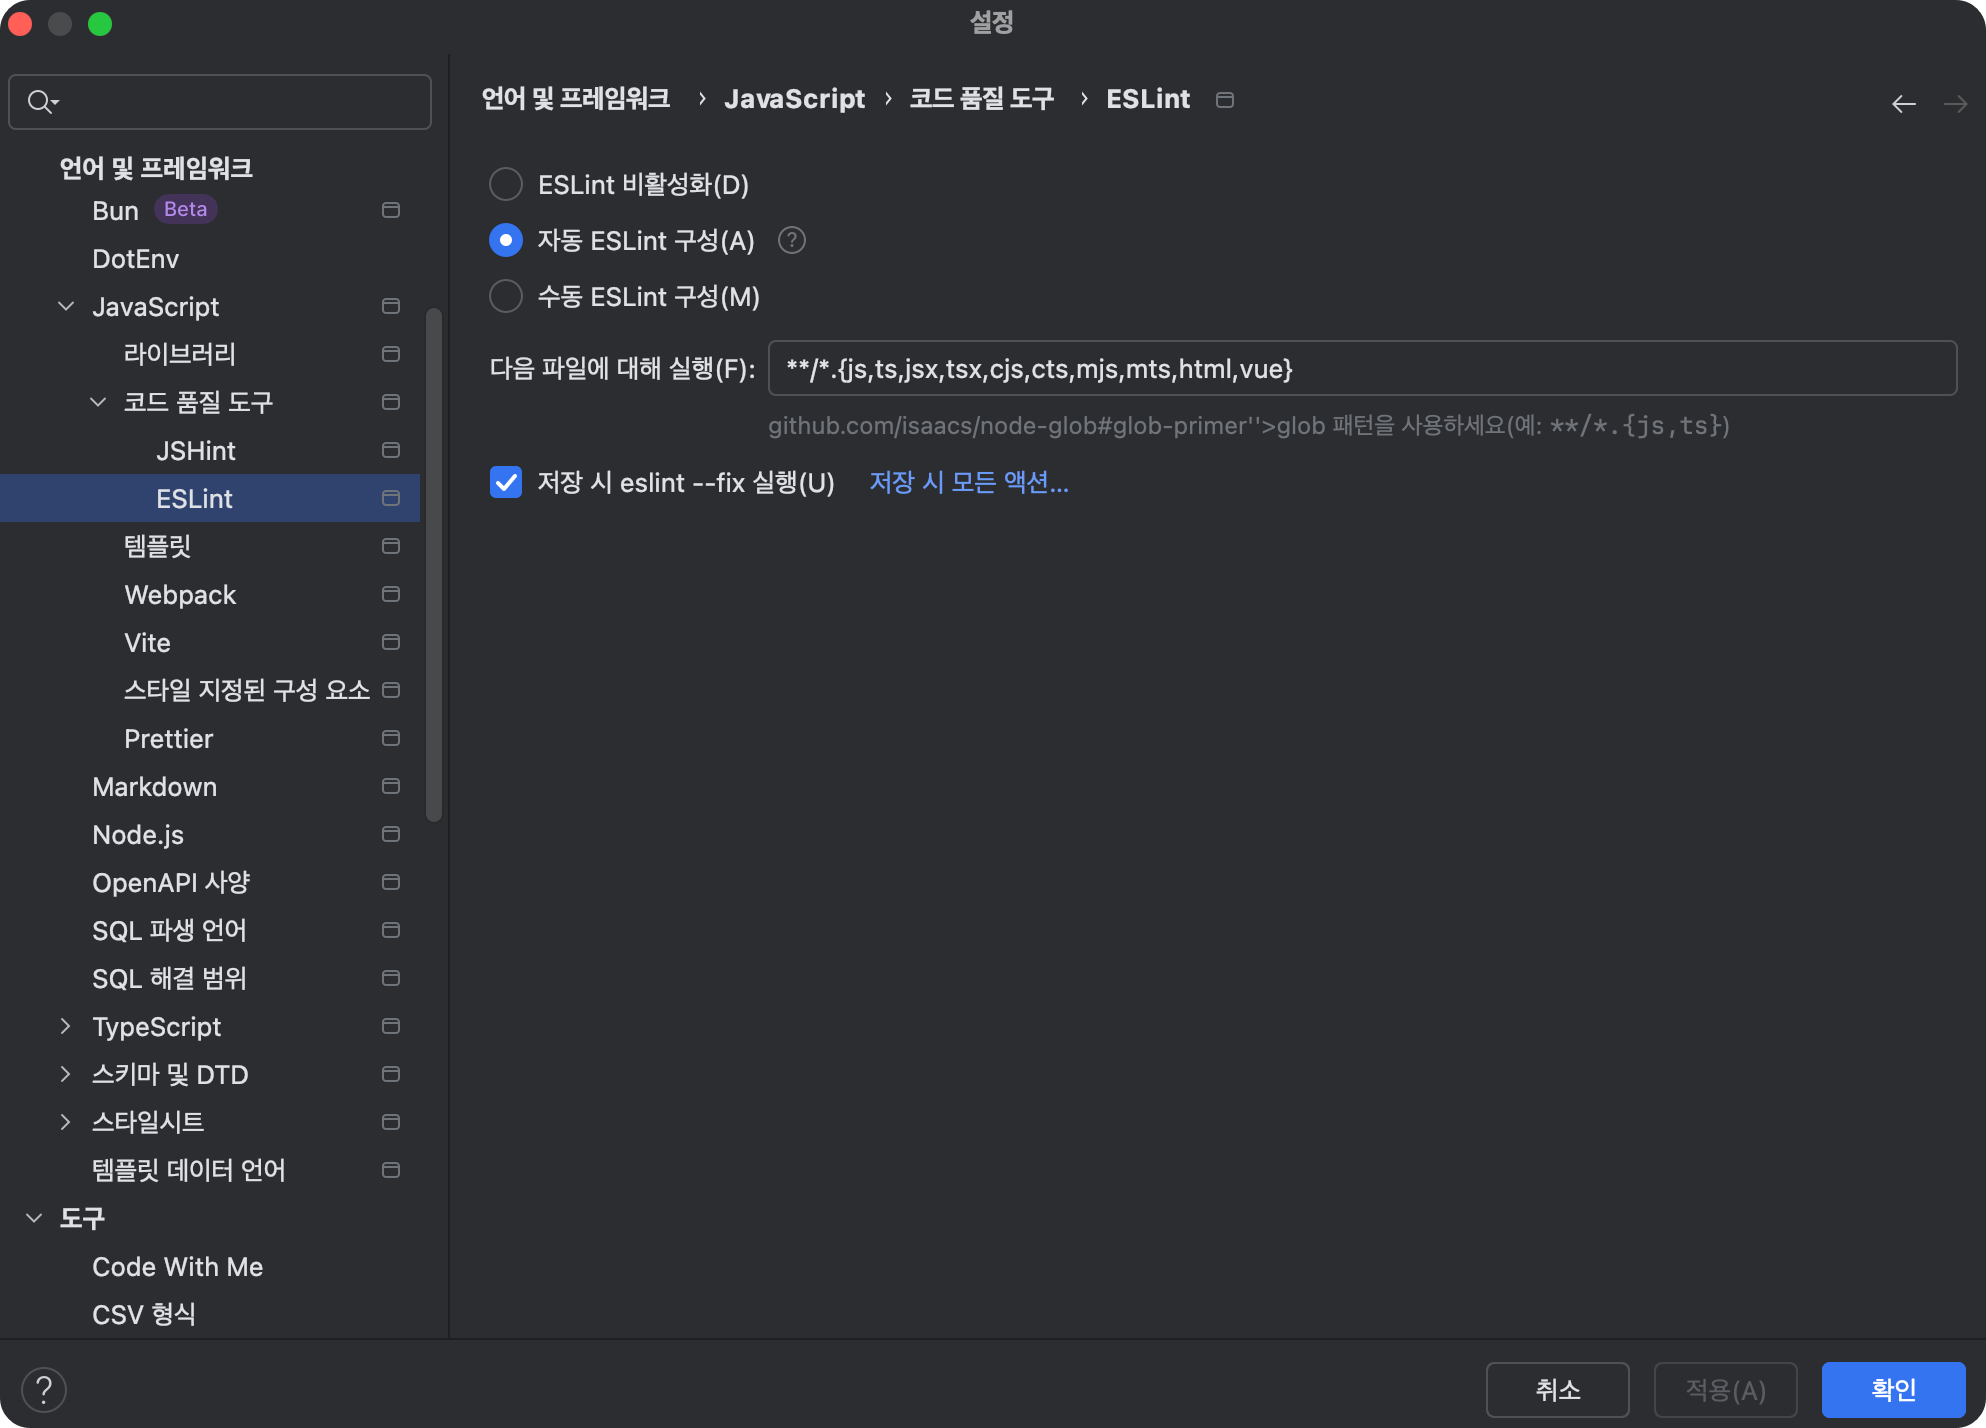Uncheck 저장 시 eslint --fix 실행 checkbox
Screen dimensions: 1986x1428
[x=506, y=483]
